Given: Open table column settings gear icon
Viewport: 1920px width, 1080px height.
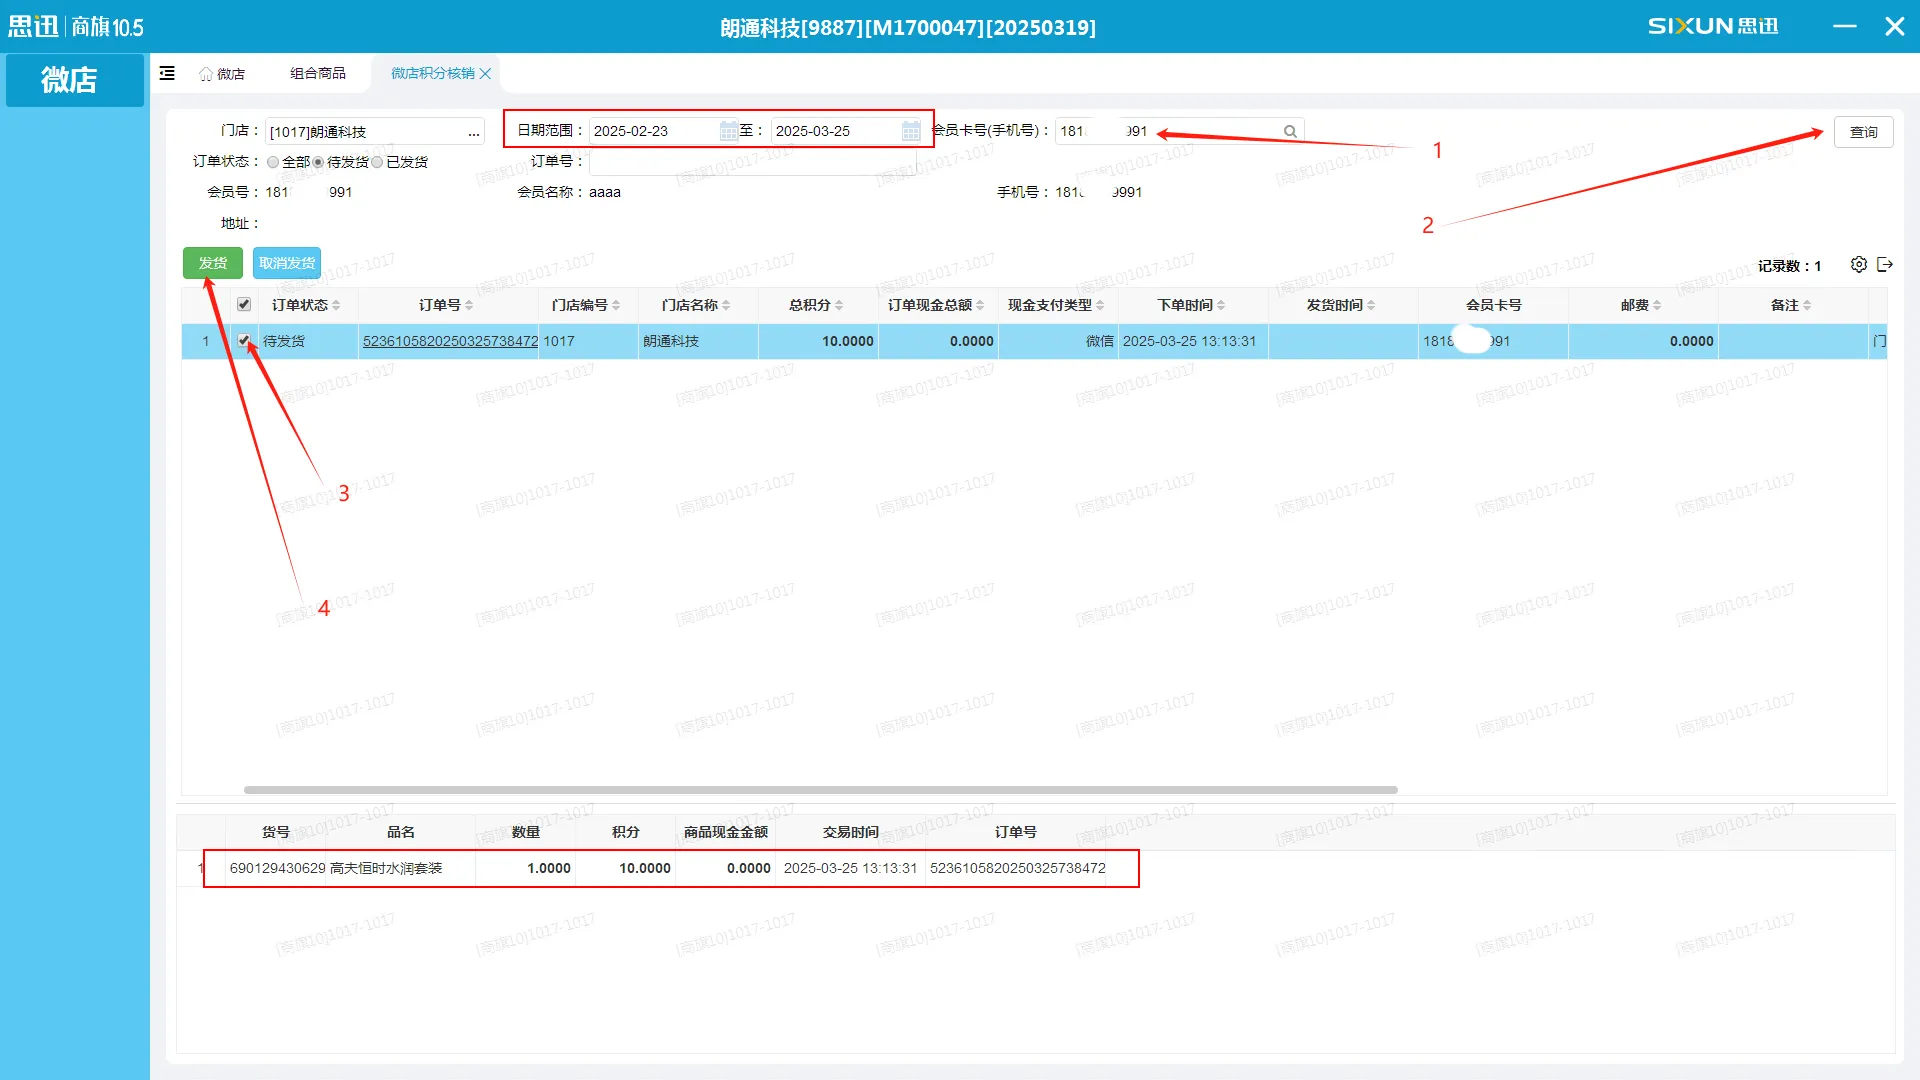Looking at the screenshot, I should tap(1858, 265).
